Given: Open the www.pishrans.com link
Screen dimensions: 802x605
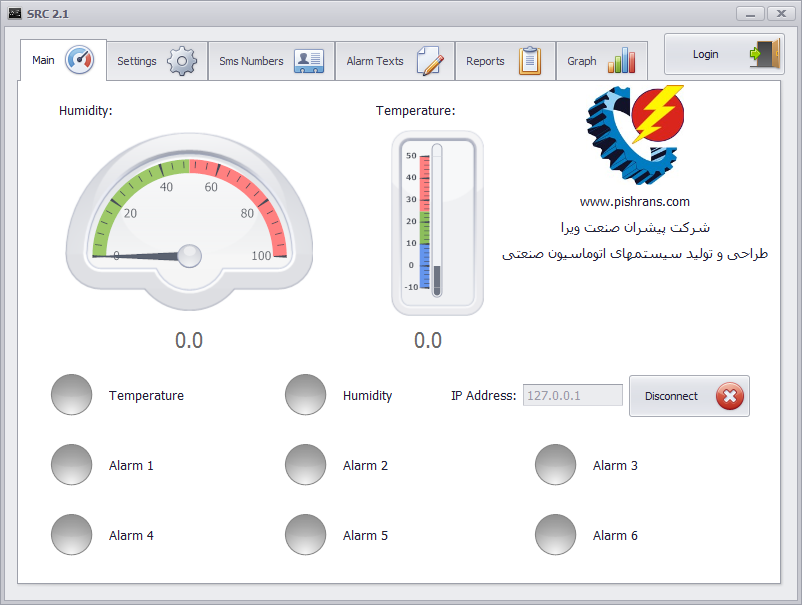Looking at the screenshot, I should (635, 201).
